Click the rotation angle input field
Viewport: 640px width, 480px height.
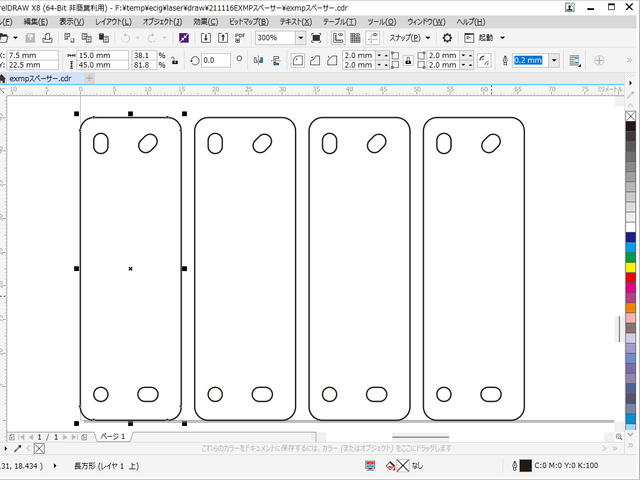215,60
